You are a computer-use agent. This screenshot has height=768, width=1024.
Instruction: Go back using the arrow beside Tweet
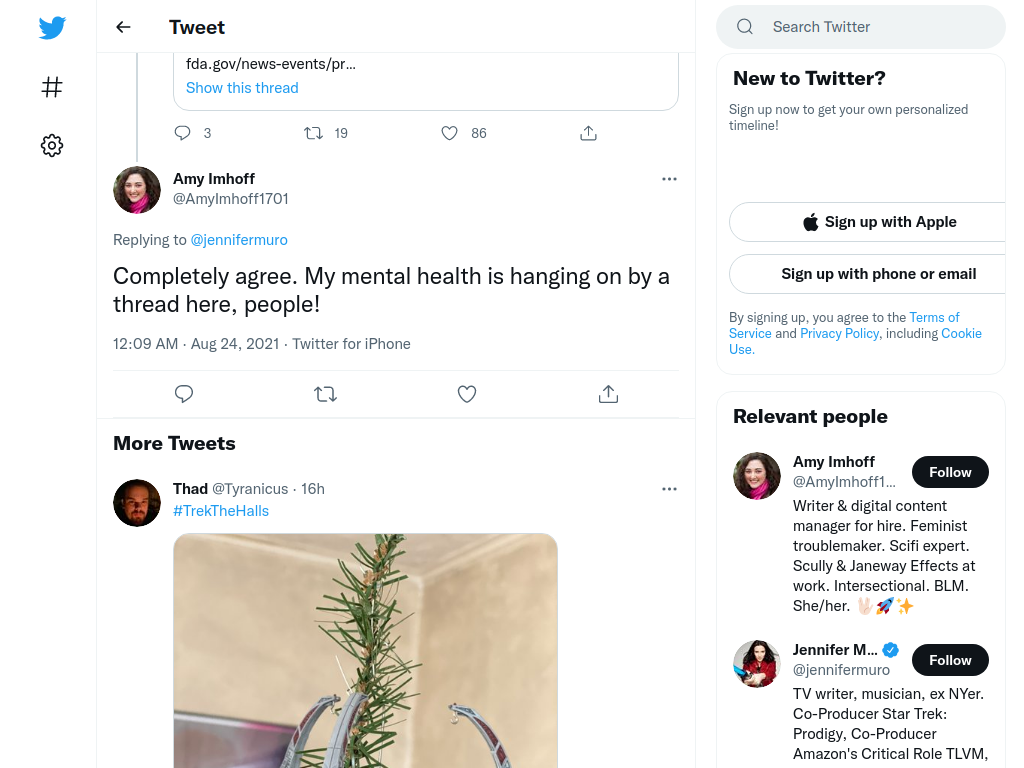click(123, 27)
